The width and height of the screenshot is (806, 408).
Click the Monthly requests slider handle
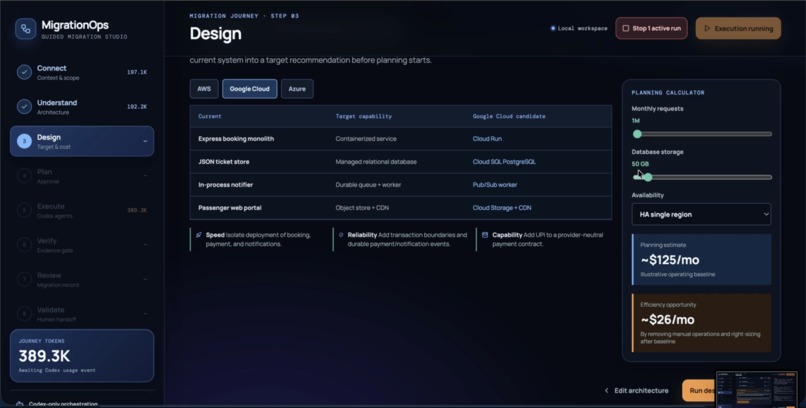click(637, 134)
